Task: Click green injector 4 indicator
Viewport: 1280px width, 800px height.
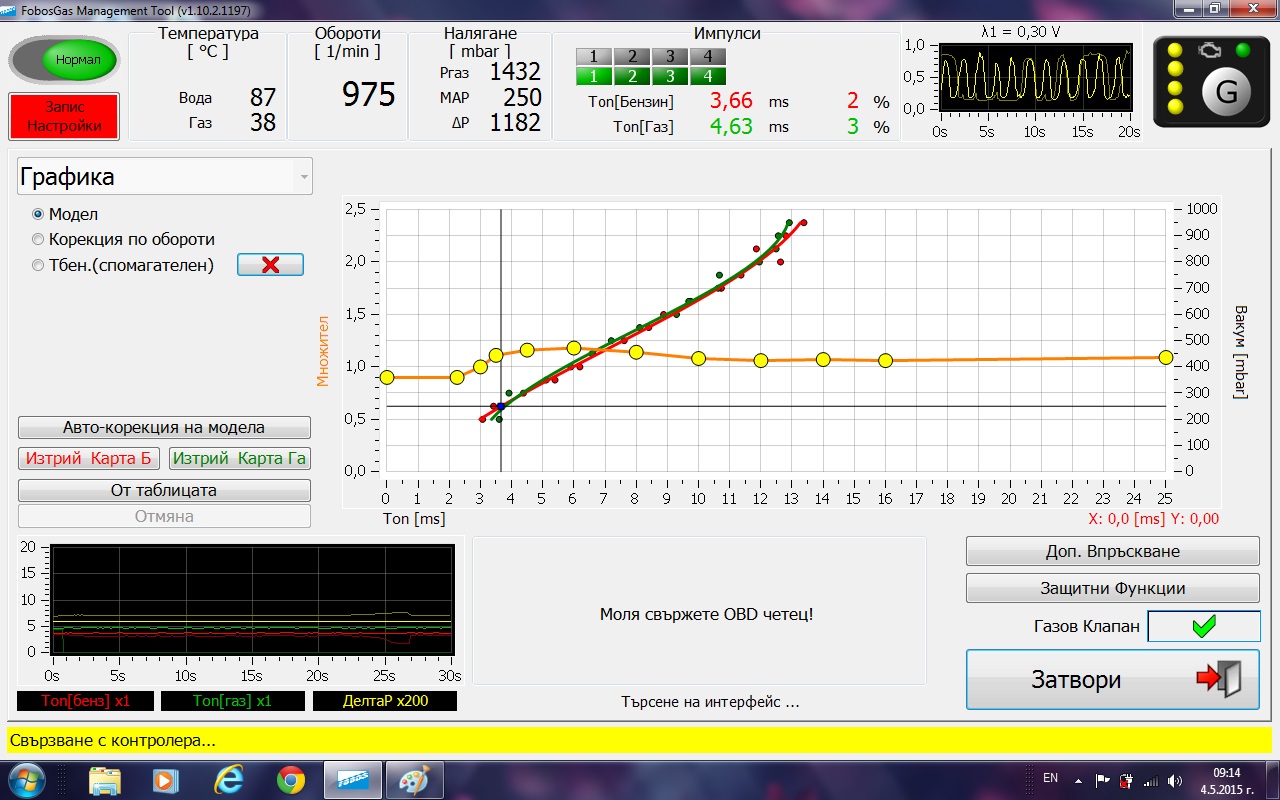Action: [708, 76]
